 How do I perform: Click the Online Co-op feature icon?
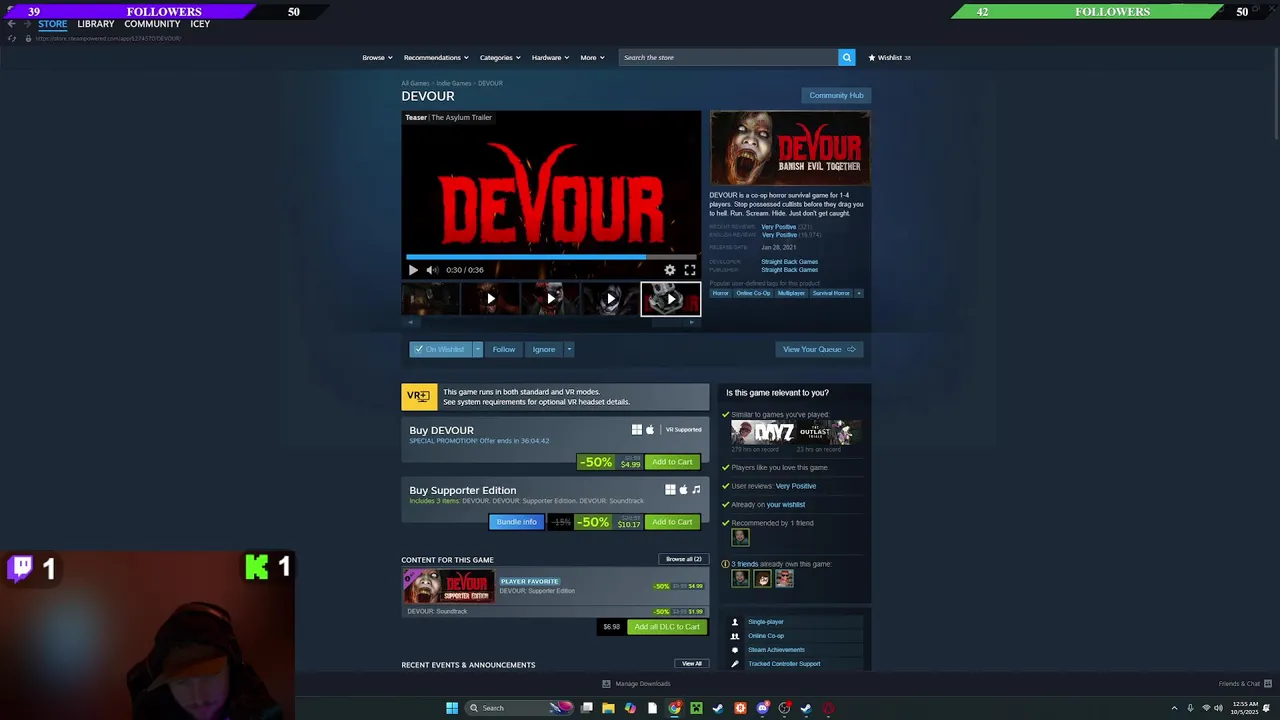click(x=735, y=636)
